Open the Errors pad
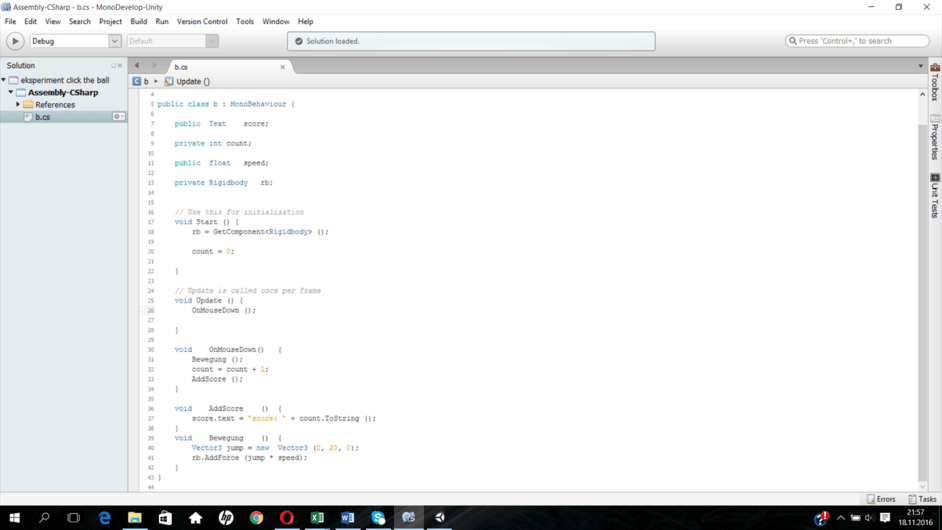Viewport: 942px width, 530px height. [881, 499]
